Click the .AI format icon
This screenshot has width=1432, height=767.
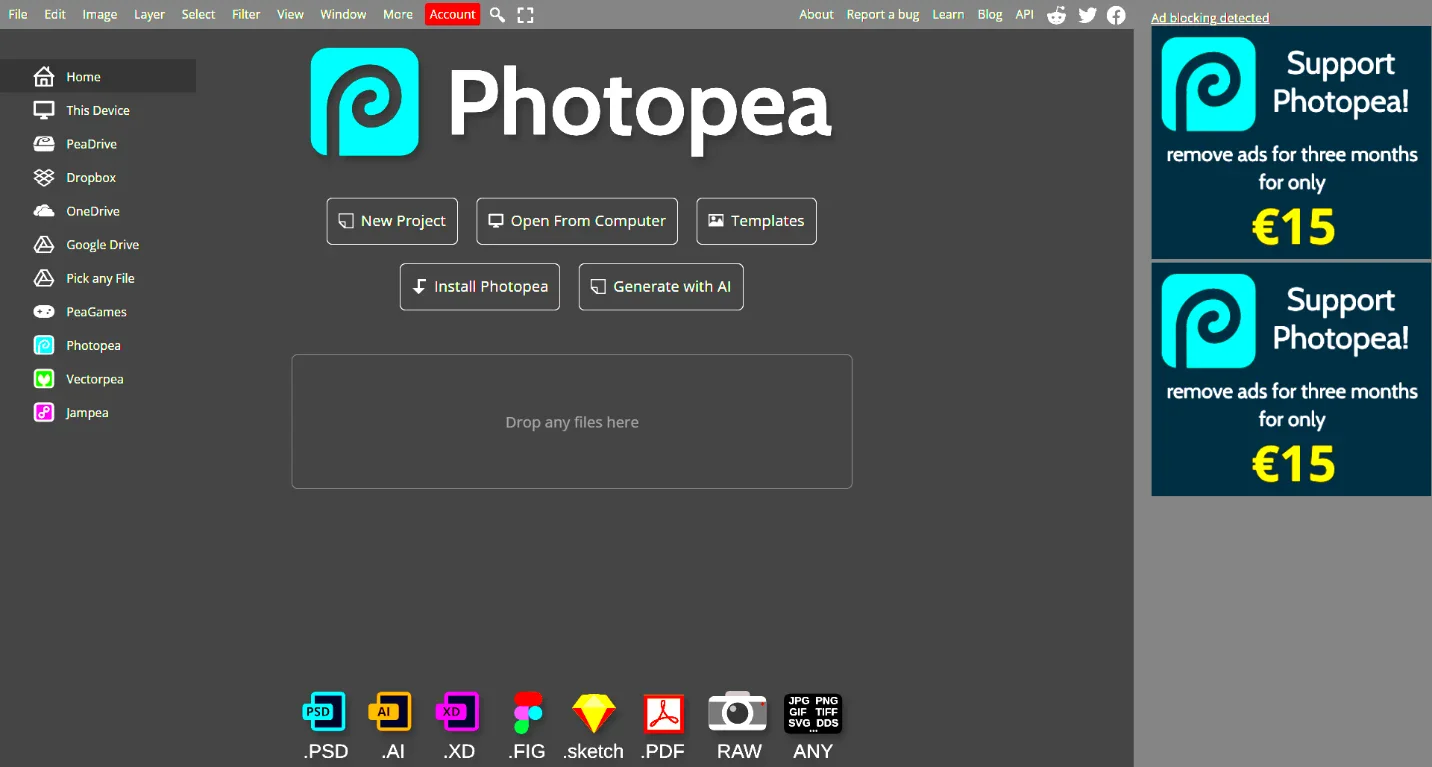point(392,712)
